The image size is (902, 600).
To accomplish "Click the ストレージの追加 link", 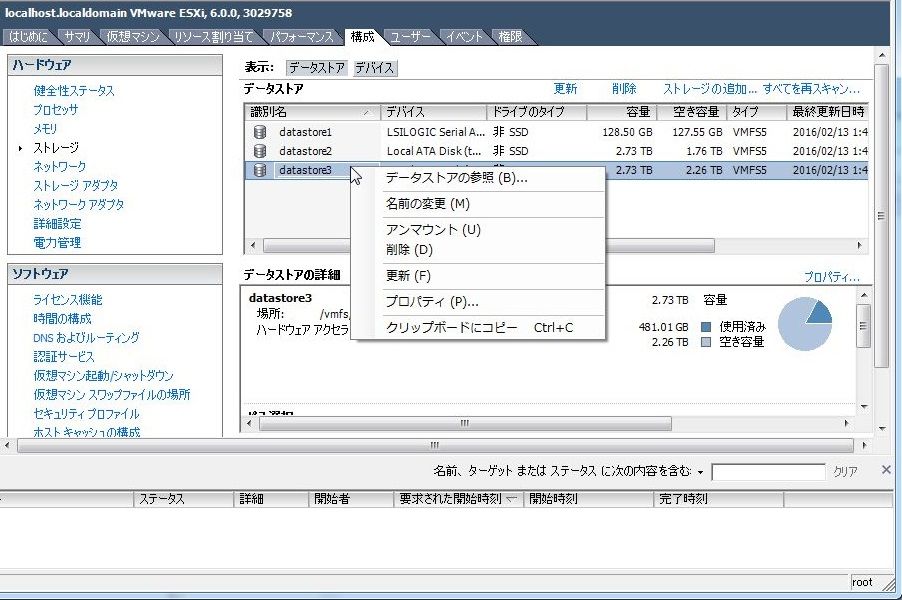I will coord(710,89).
